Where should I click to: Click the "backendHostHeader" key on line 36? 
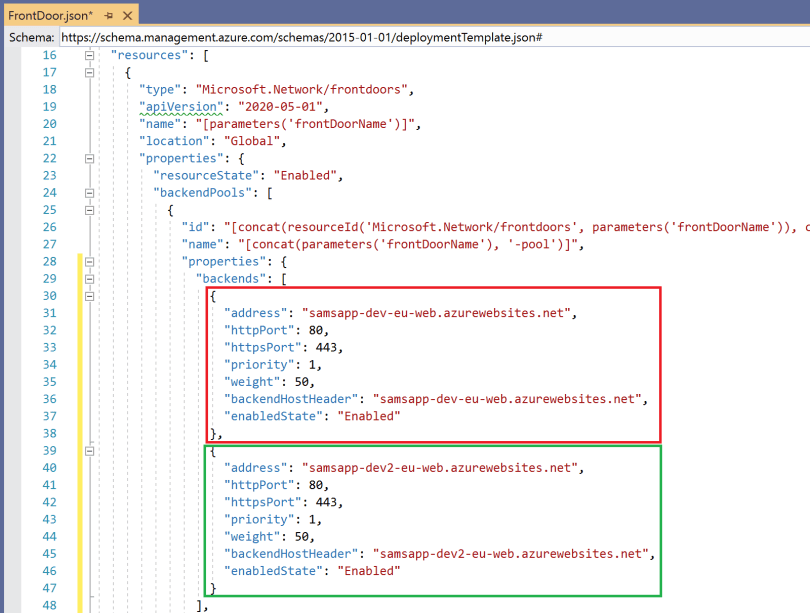pos(291,399)
